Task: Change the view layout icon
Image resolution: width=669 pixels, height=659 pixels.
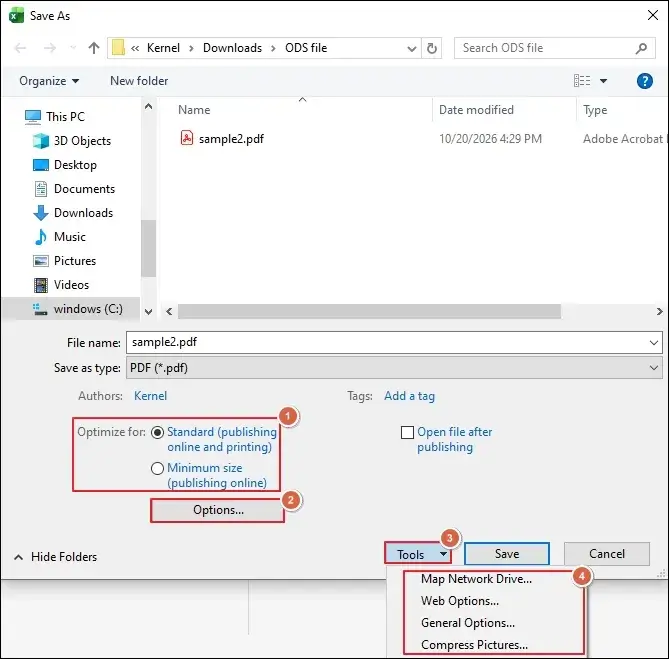Action: coord(582,80)
